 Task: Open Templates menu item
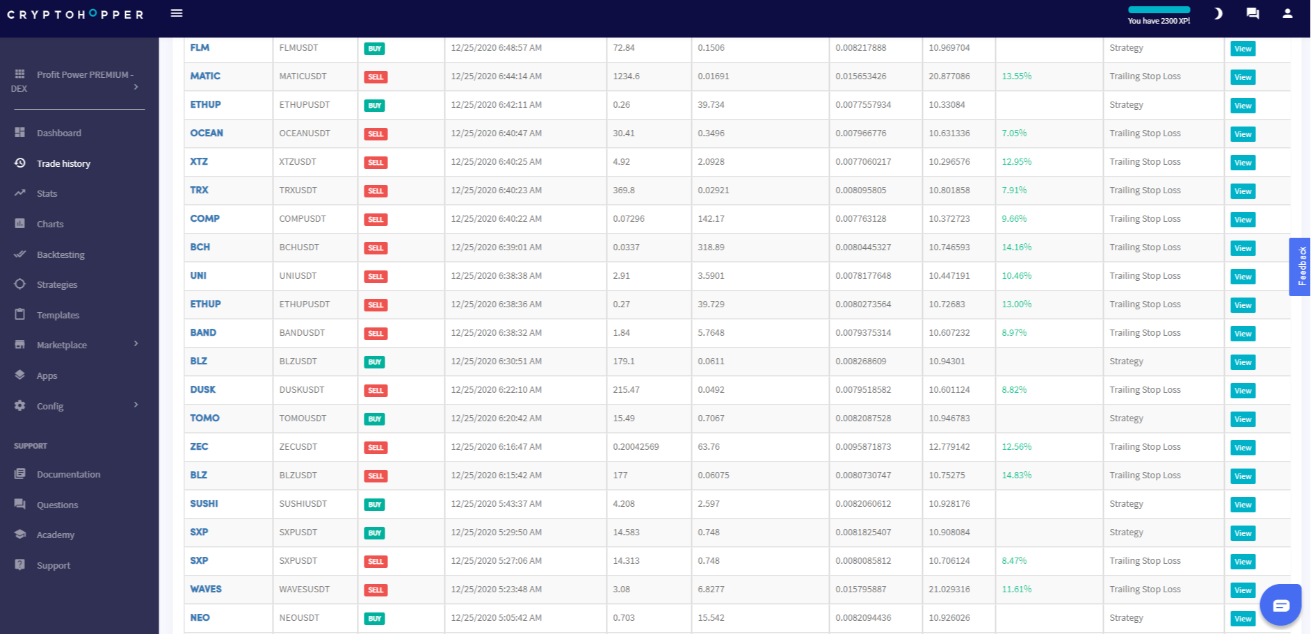58,315
